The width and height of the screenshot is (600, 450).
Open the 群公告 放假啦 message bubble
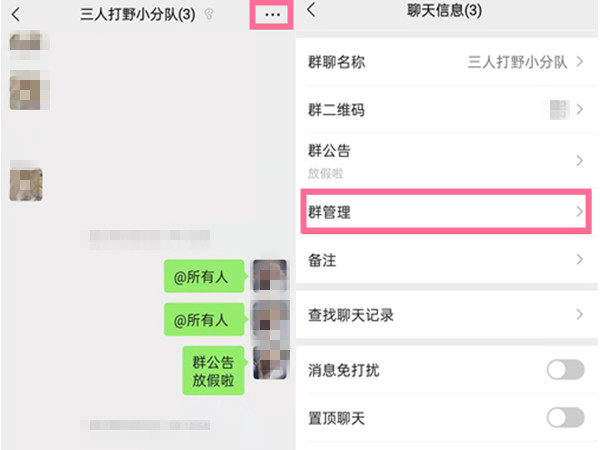click(213, 370)
